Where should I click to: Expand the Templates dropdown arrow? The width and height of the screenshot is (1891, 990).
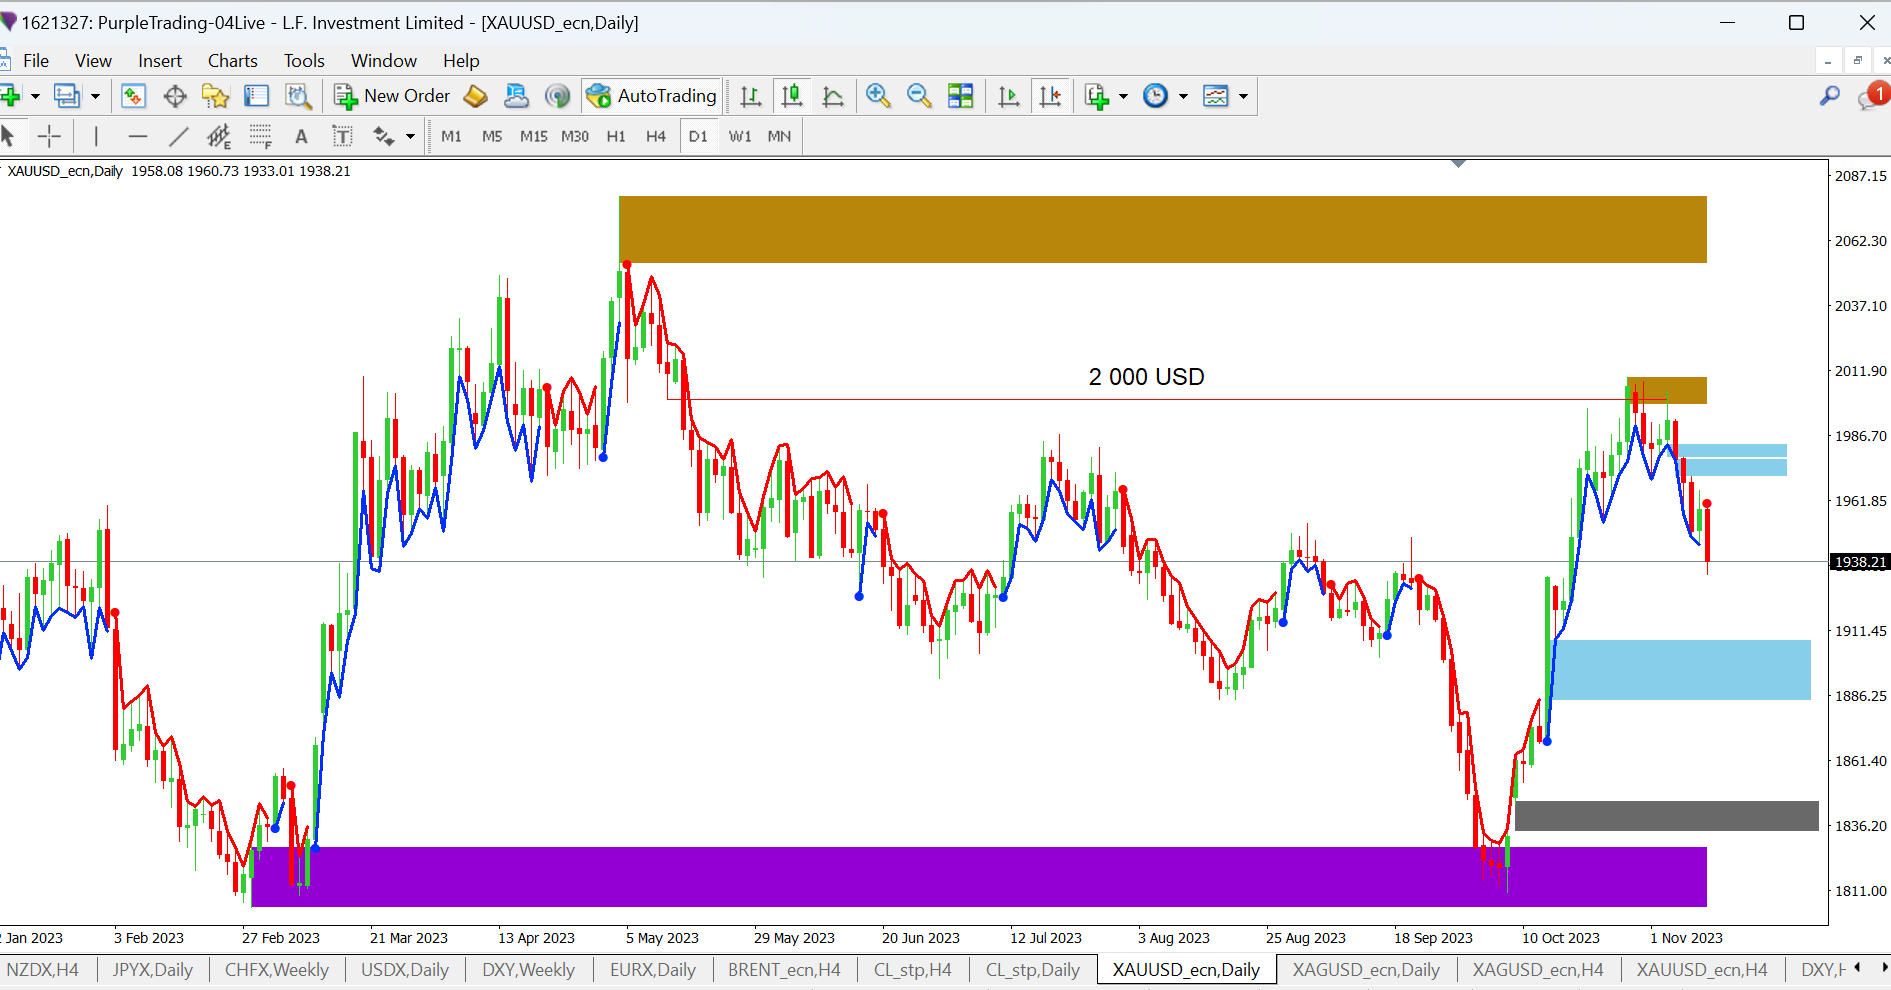pos(1243,96)
